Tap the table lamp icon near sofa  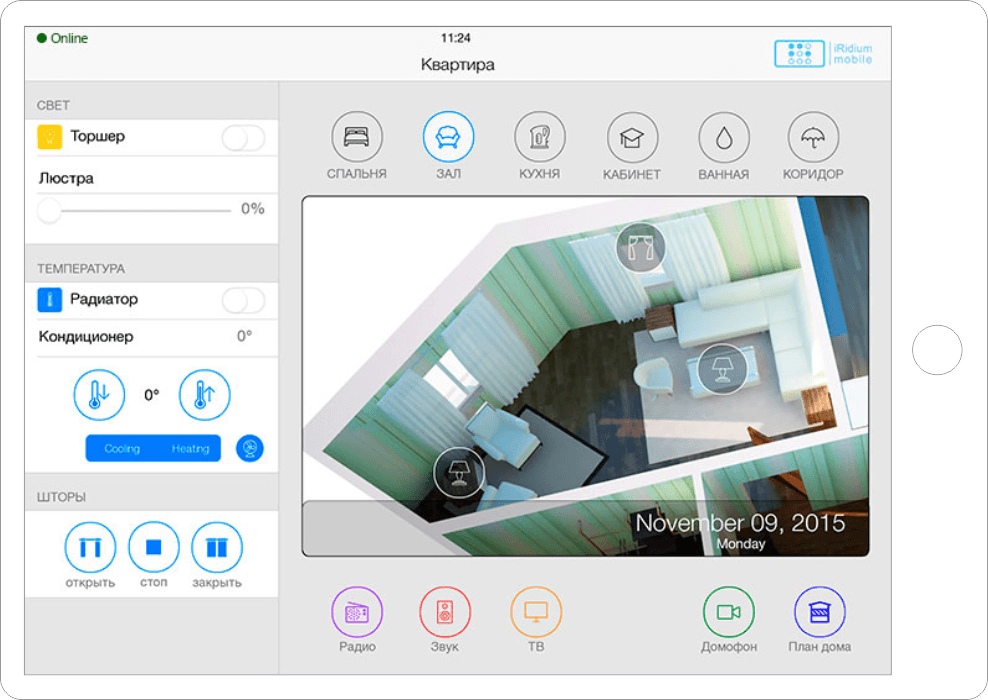click(x=722, y=369)
